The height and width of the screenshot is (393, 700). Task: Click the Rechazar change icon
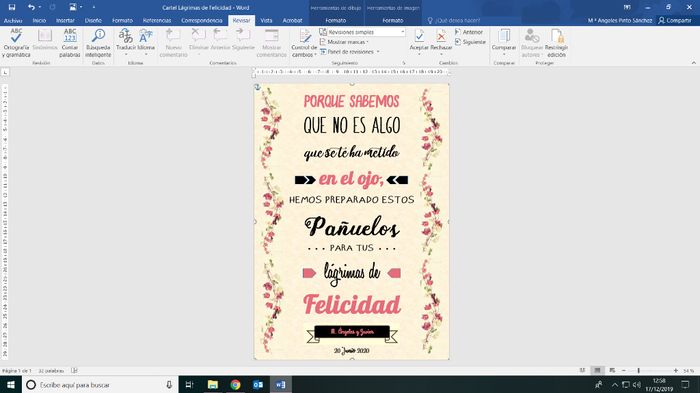(x=441, y=36)
